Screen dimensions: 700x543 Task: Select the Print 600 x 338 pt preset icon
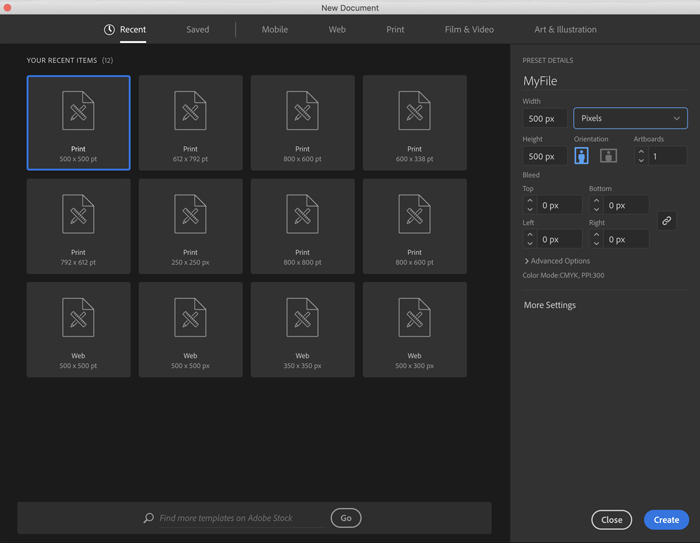(x=414, y=112)
